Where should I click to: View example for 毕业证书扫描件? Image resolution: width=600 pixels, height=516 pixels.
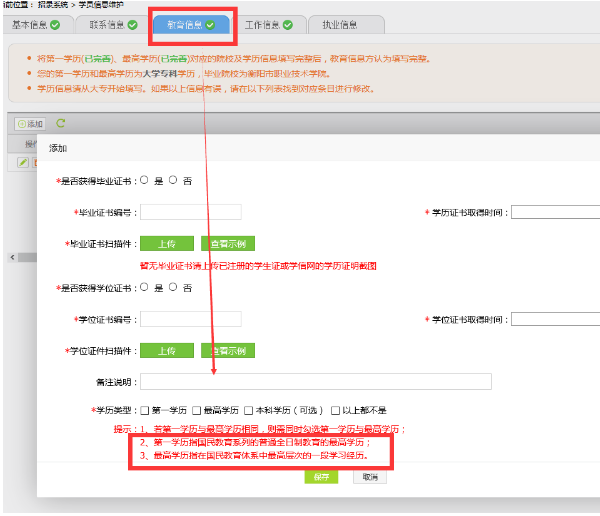228,243
